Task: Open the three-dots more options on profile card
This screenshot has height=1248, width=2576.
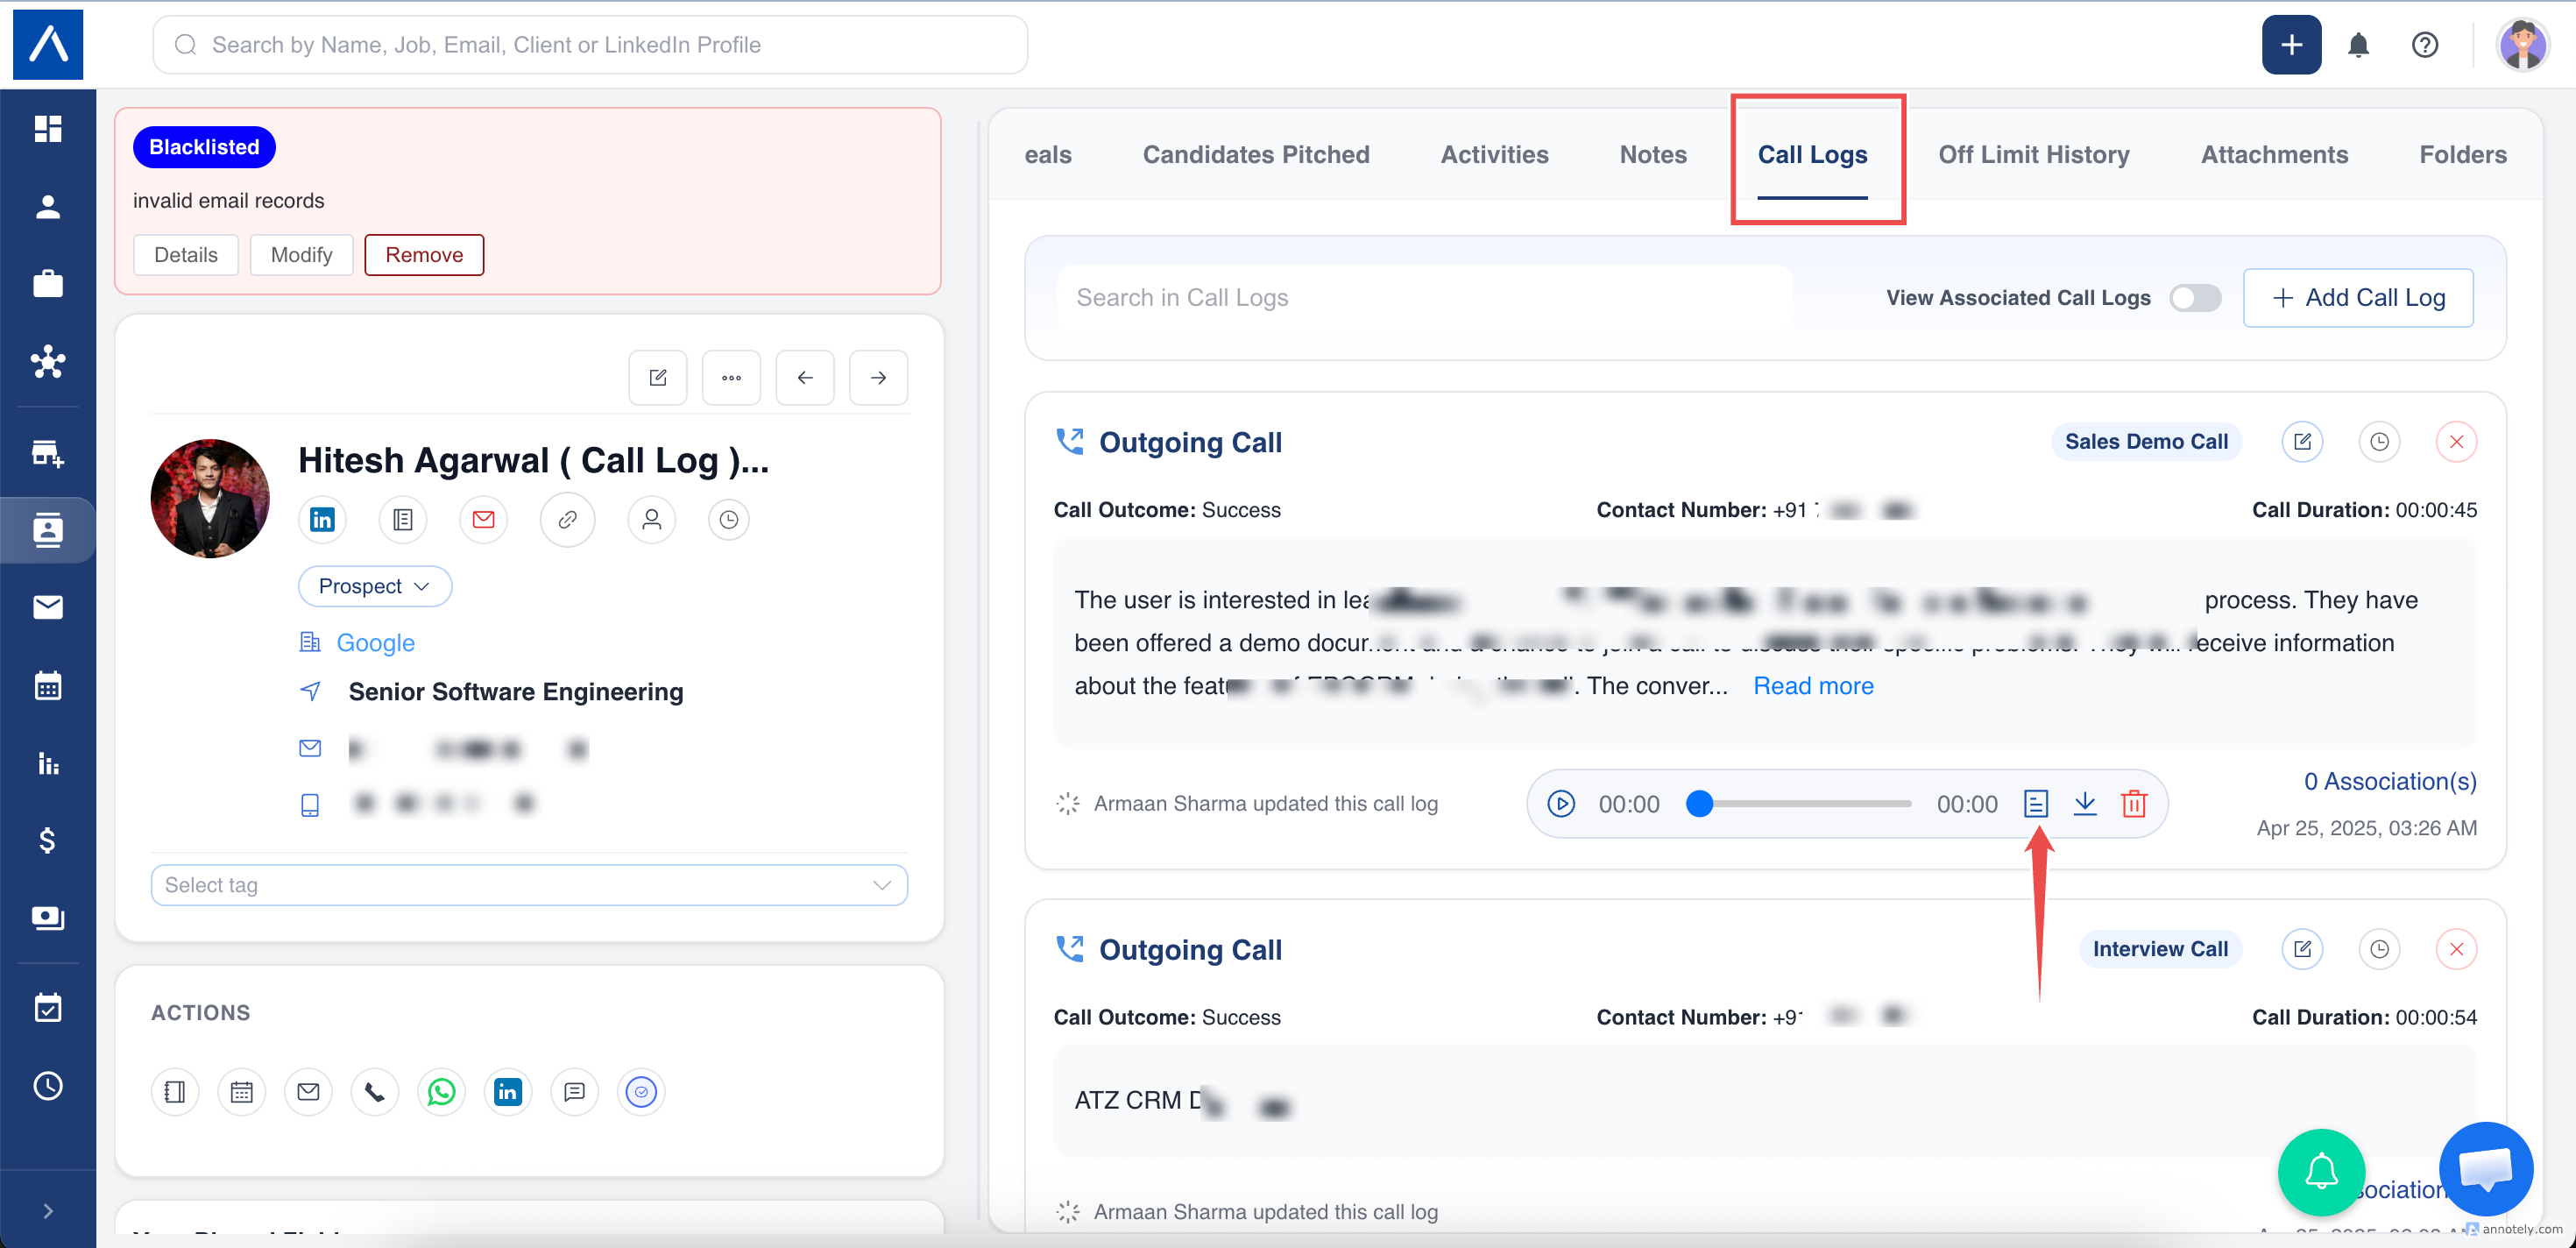Action: (731, 378)
